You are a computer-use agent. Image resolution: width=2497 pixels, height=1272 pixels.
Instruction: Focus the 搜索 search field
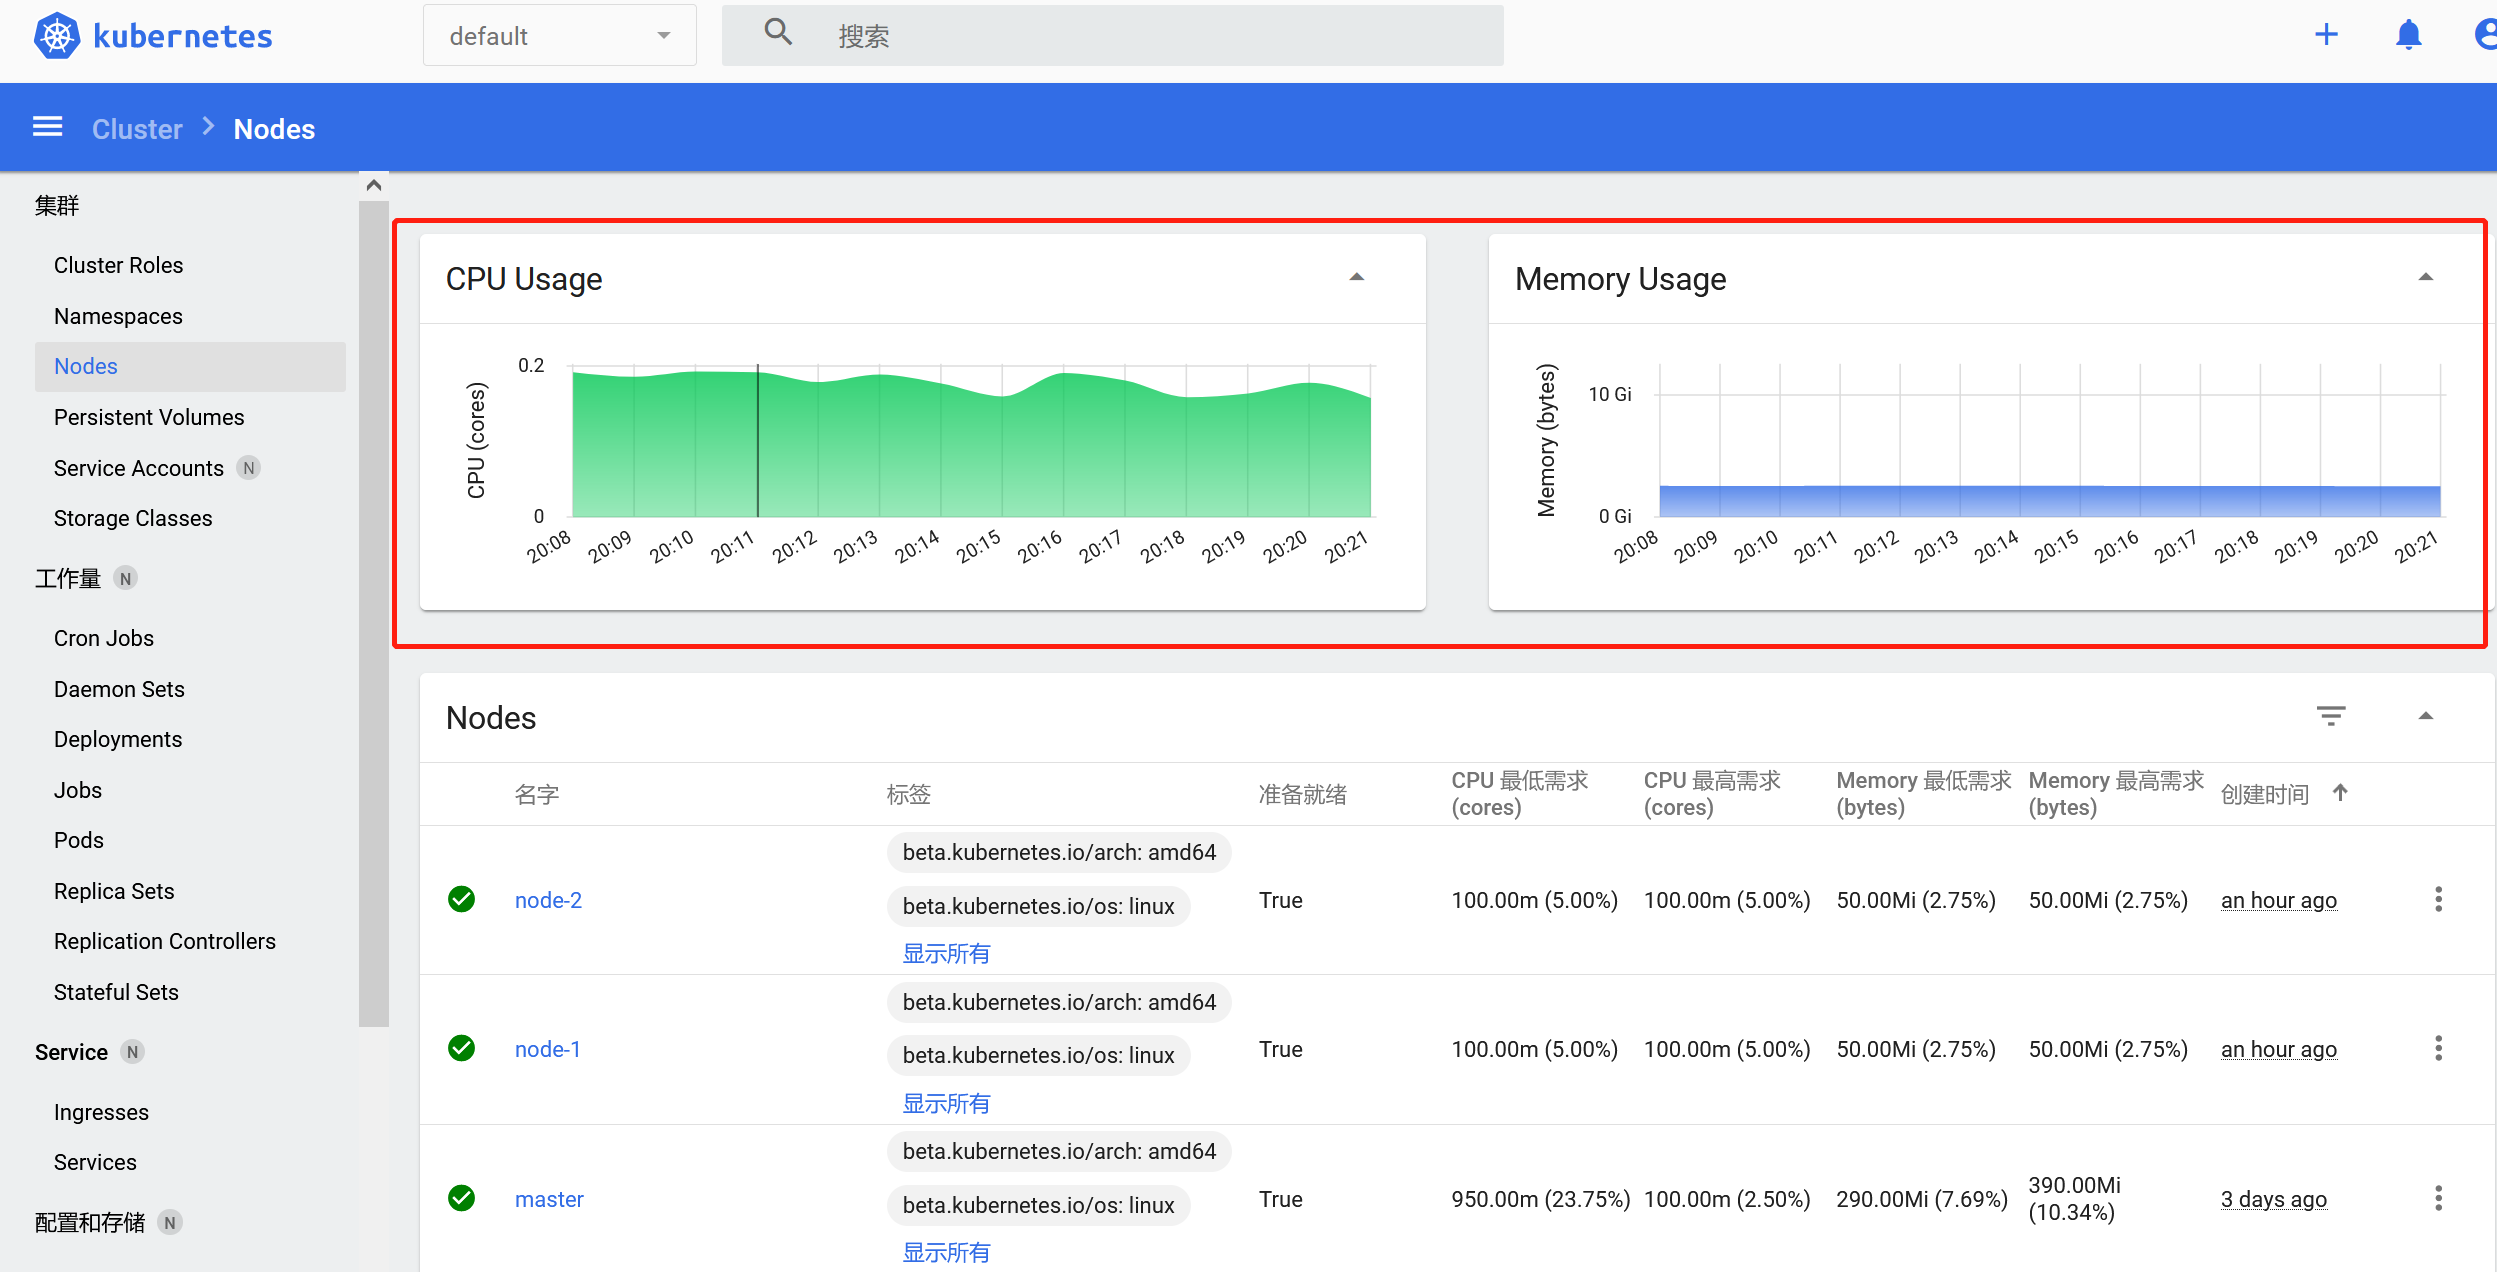[1150, 36]
